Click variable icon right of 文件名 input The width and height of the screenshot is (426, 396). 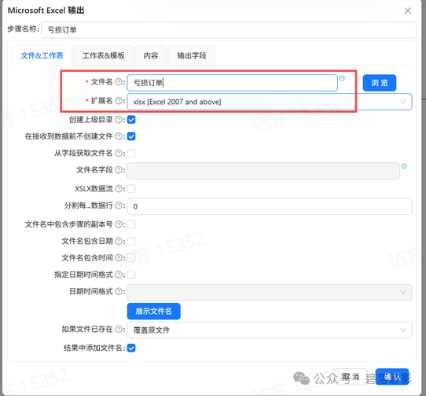342,78
